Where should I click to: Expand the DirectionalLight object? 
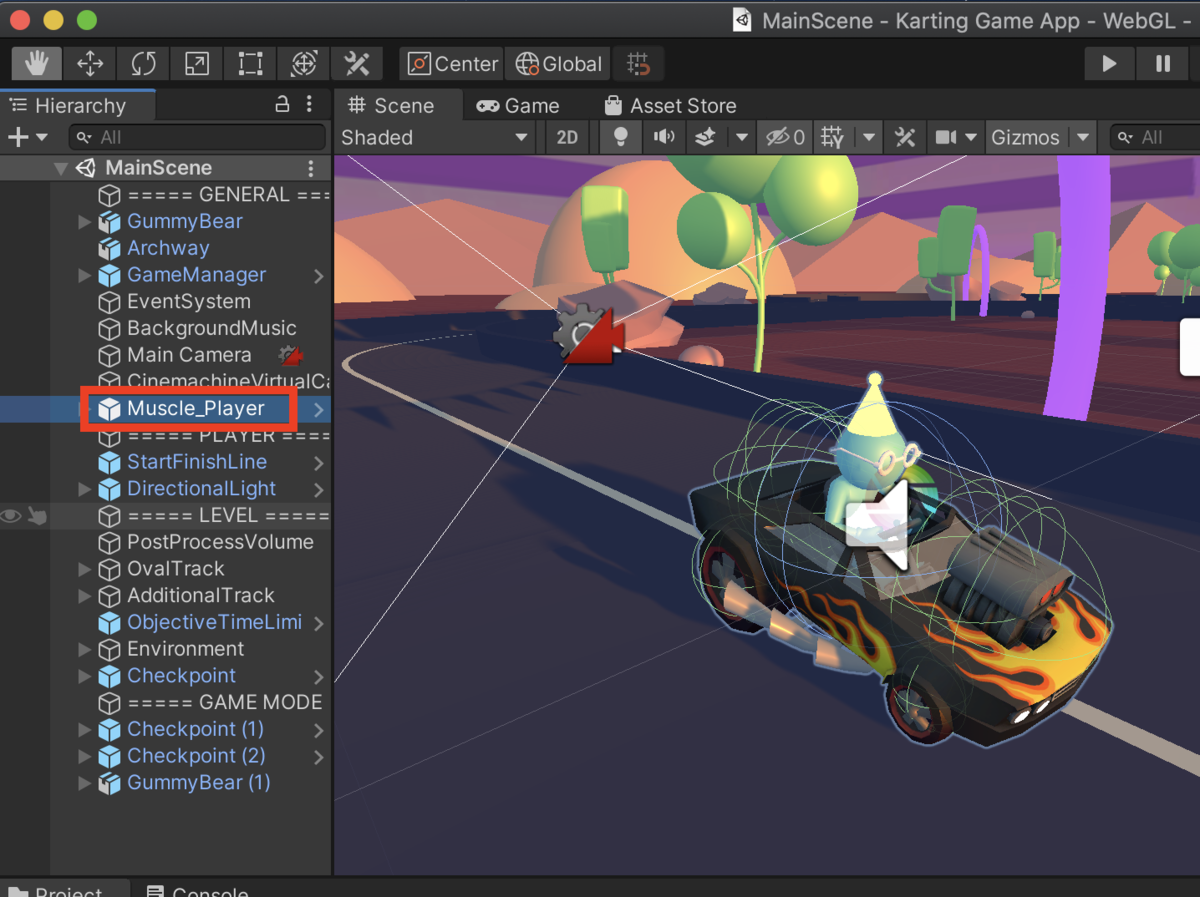pos(85,489)
